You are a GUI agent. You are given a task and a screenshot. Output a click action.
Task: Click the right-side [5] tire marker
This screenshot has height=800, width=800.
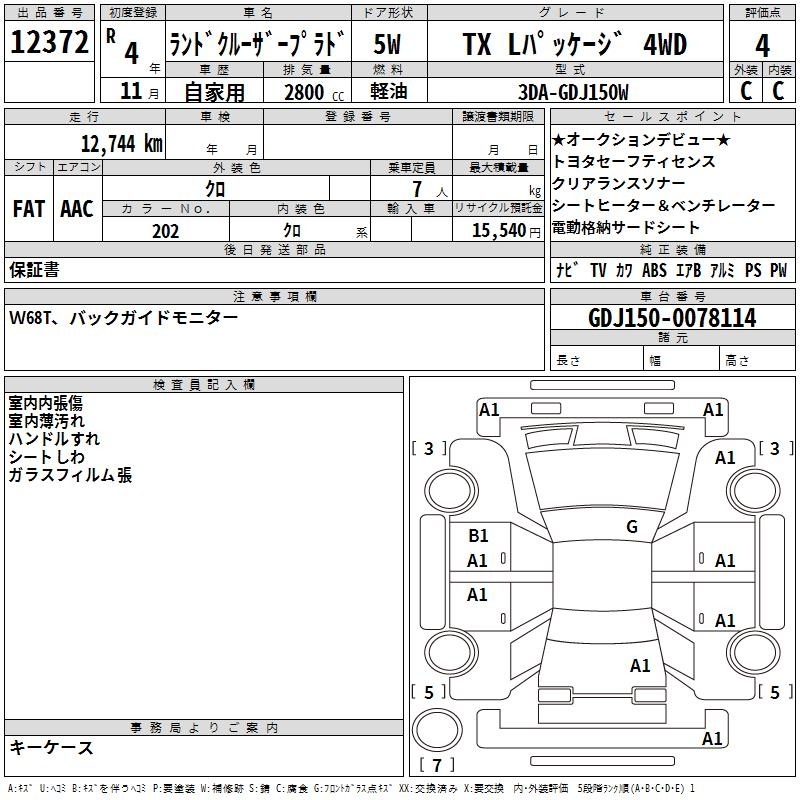(x=775, y=692)
